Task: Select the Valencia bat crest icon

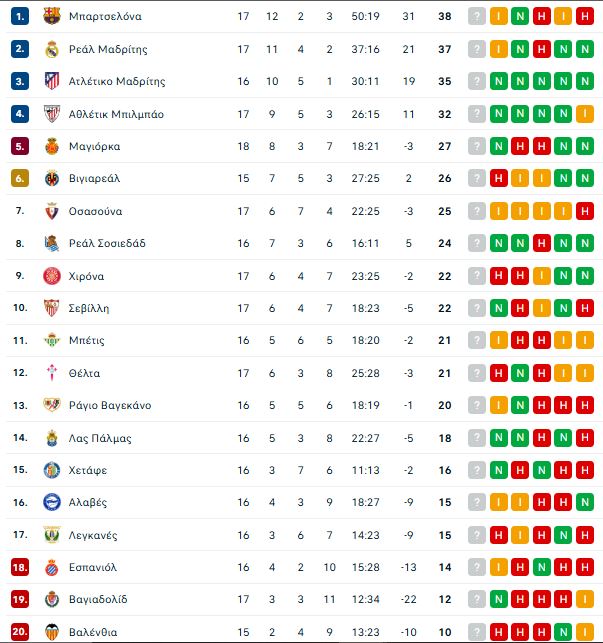Action: (52, 632)
